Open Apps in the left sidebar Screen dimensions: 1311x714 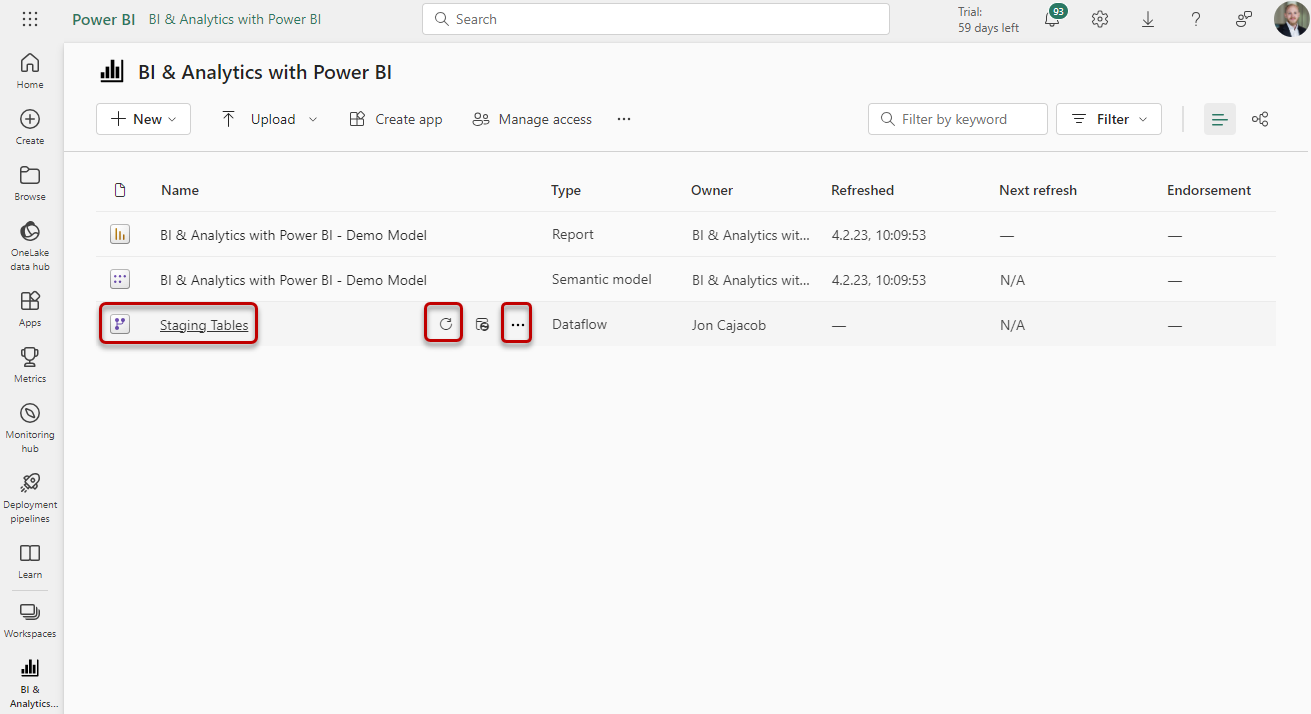(30, 308)
